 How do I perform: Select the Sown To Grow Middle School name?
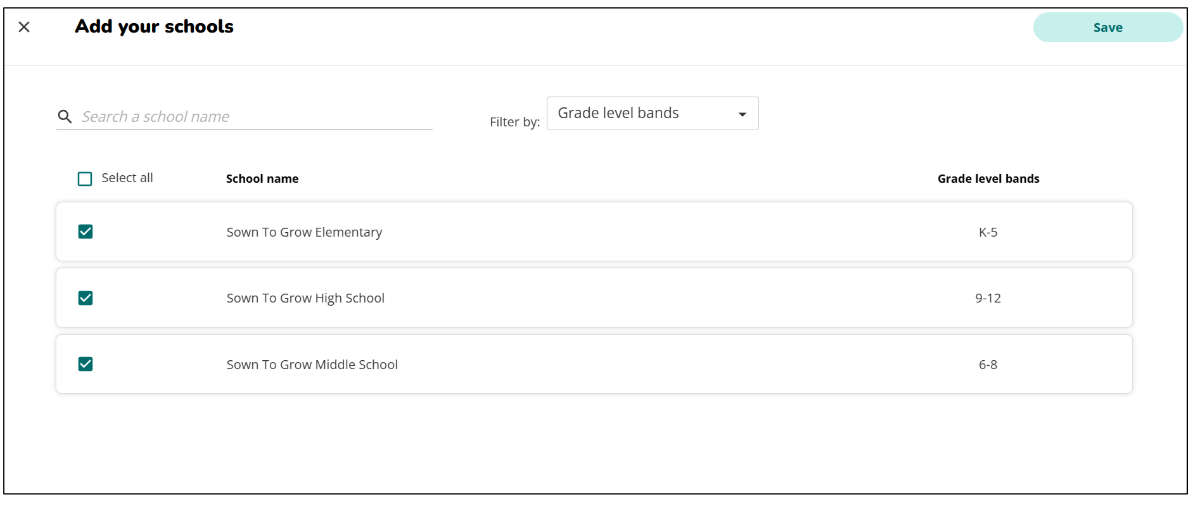[x=312, y=365]
